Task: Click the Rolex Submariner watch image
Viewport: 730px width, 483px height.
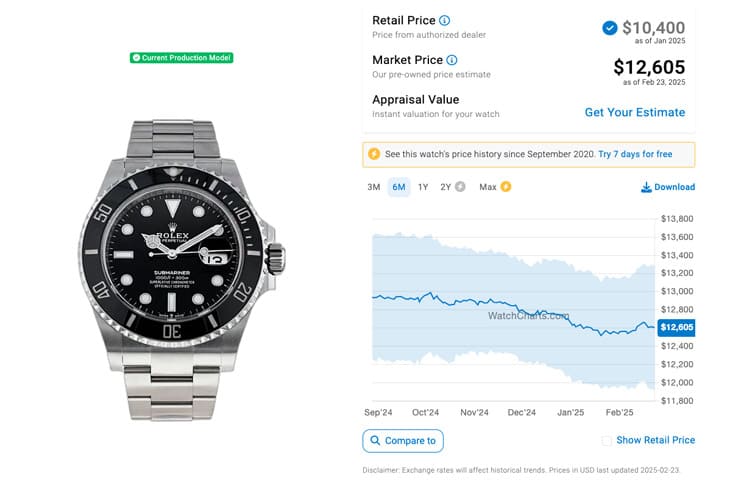Action: click(182, 265)
